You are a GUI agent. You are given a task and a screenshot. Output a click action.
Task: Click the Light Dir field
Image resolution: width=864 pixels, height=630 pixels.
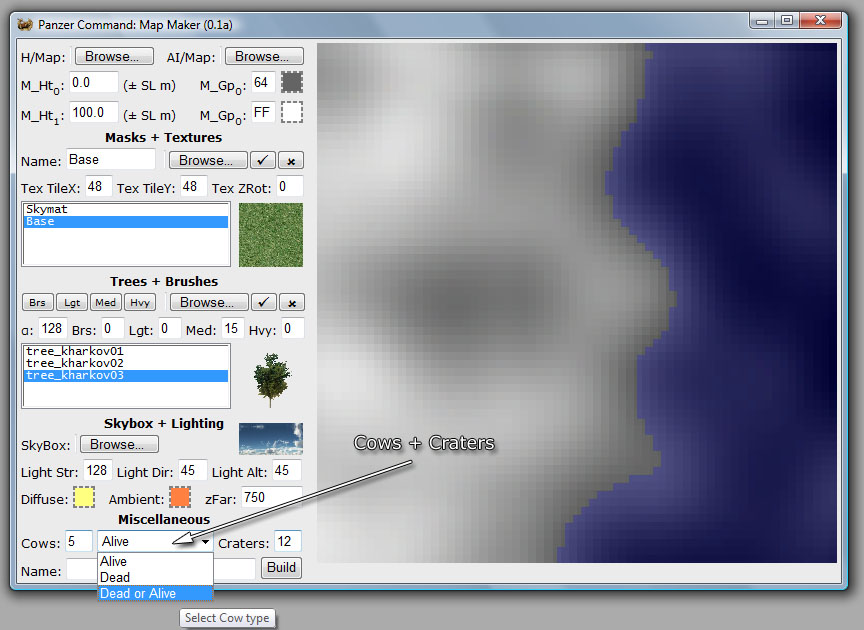(x=192, y=471)
